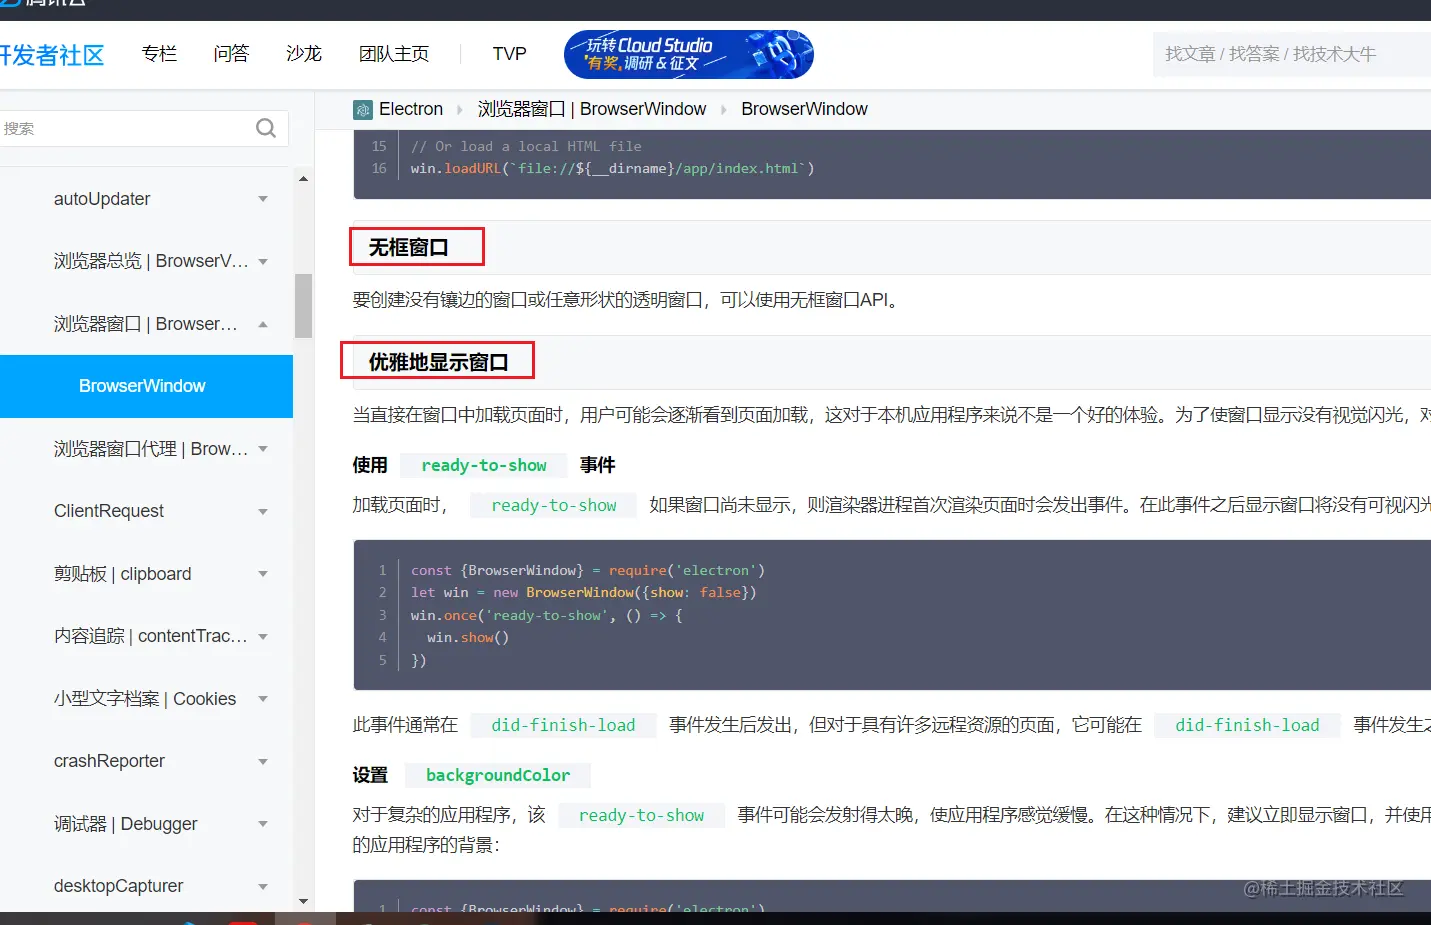This screenshot has height=925, width=1431.
Task: Click the sidebar scrollbar thumb
Action: pyautogui.click(x=303, y=306)
